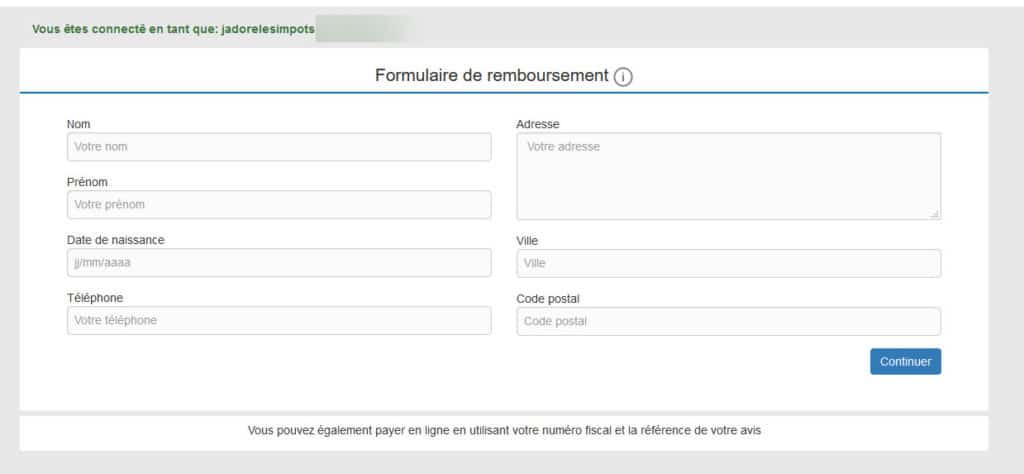Click the connected username jadorelesimpots
The width and height of the screenshot is (1024, 474).
click(x=268, y=30)
